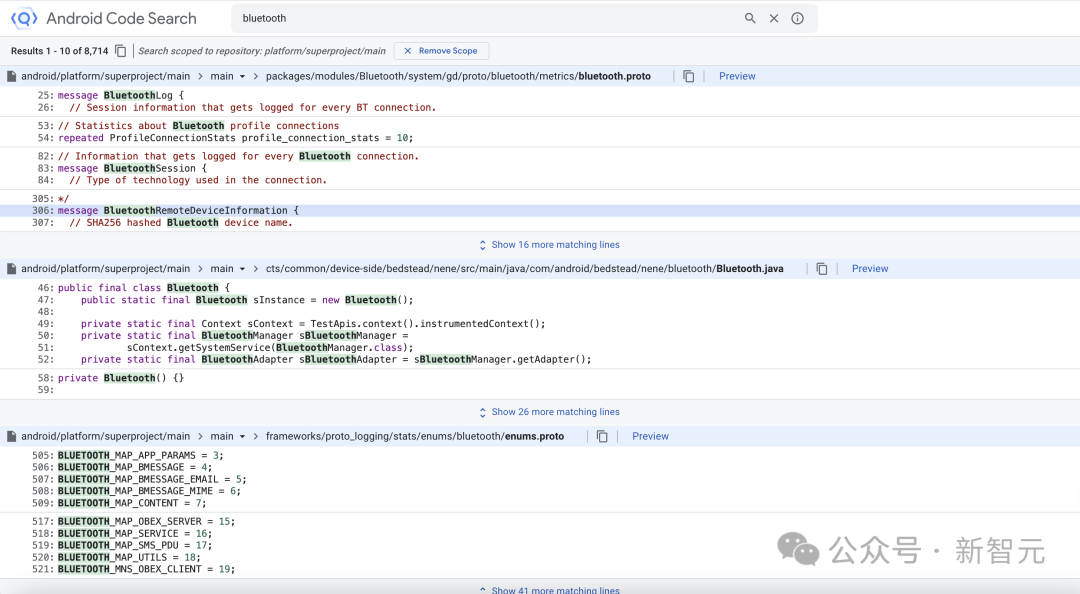Viewport: 1080px width, 594px height.
Task: Preview the enums.proto file
Action: click(x=650, y=436)
